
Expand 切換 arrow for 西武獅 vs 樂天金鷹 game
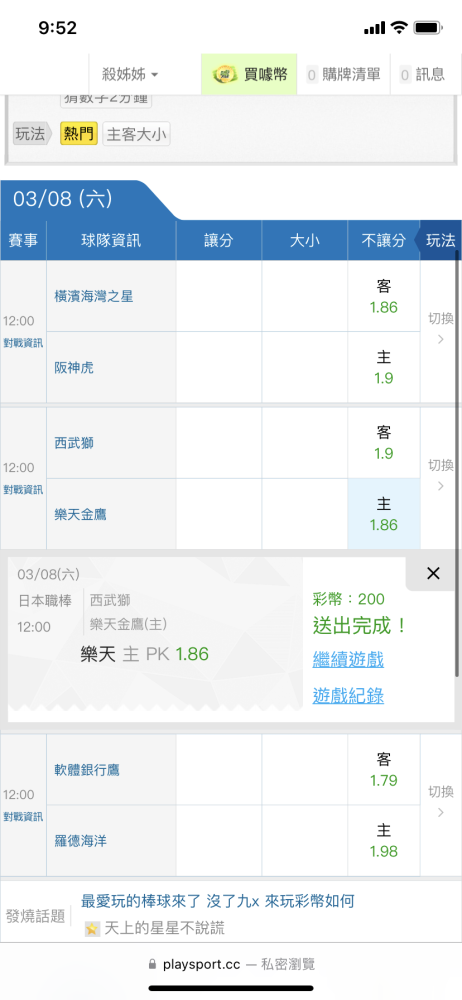[x=440, y=475]
